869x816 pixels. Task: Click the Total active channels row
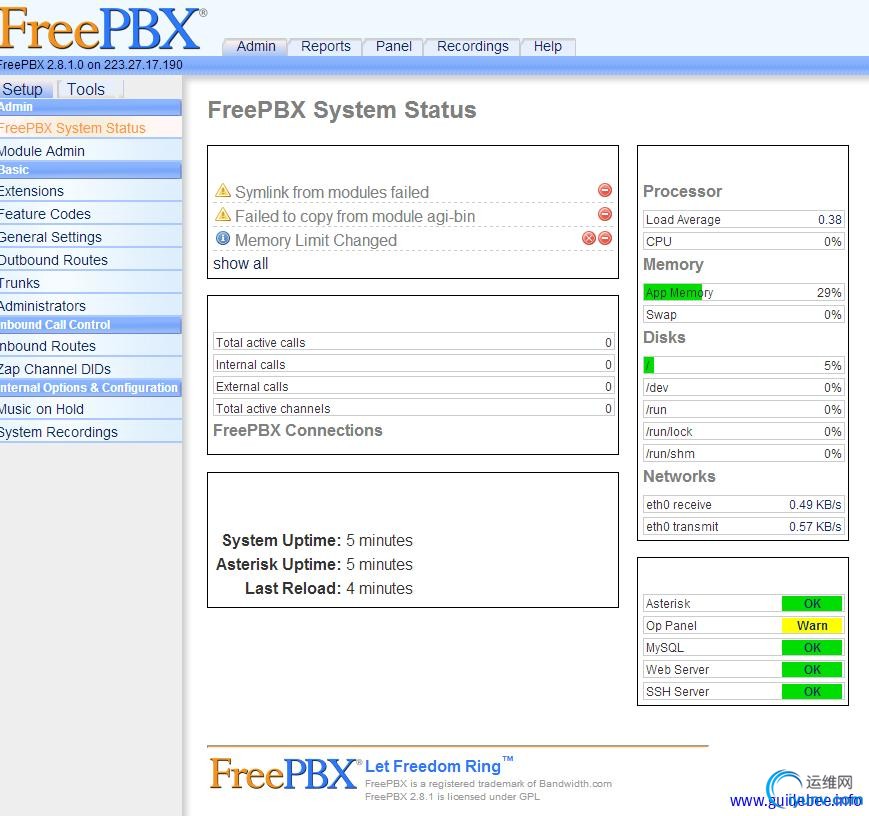pyautogui.click(x=413, y=409)
